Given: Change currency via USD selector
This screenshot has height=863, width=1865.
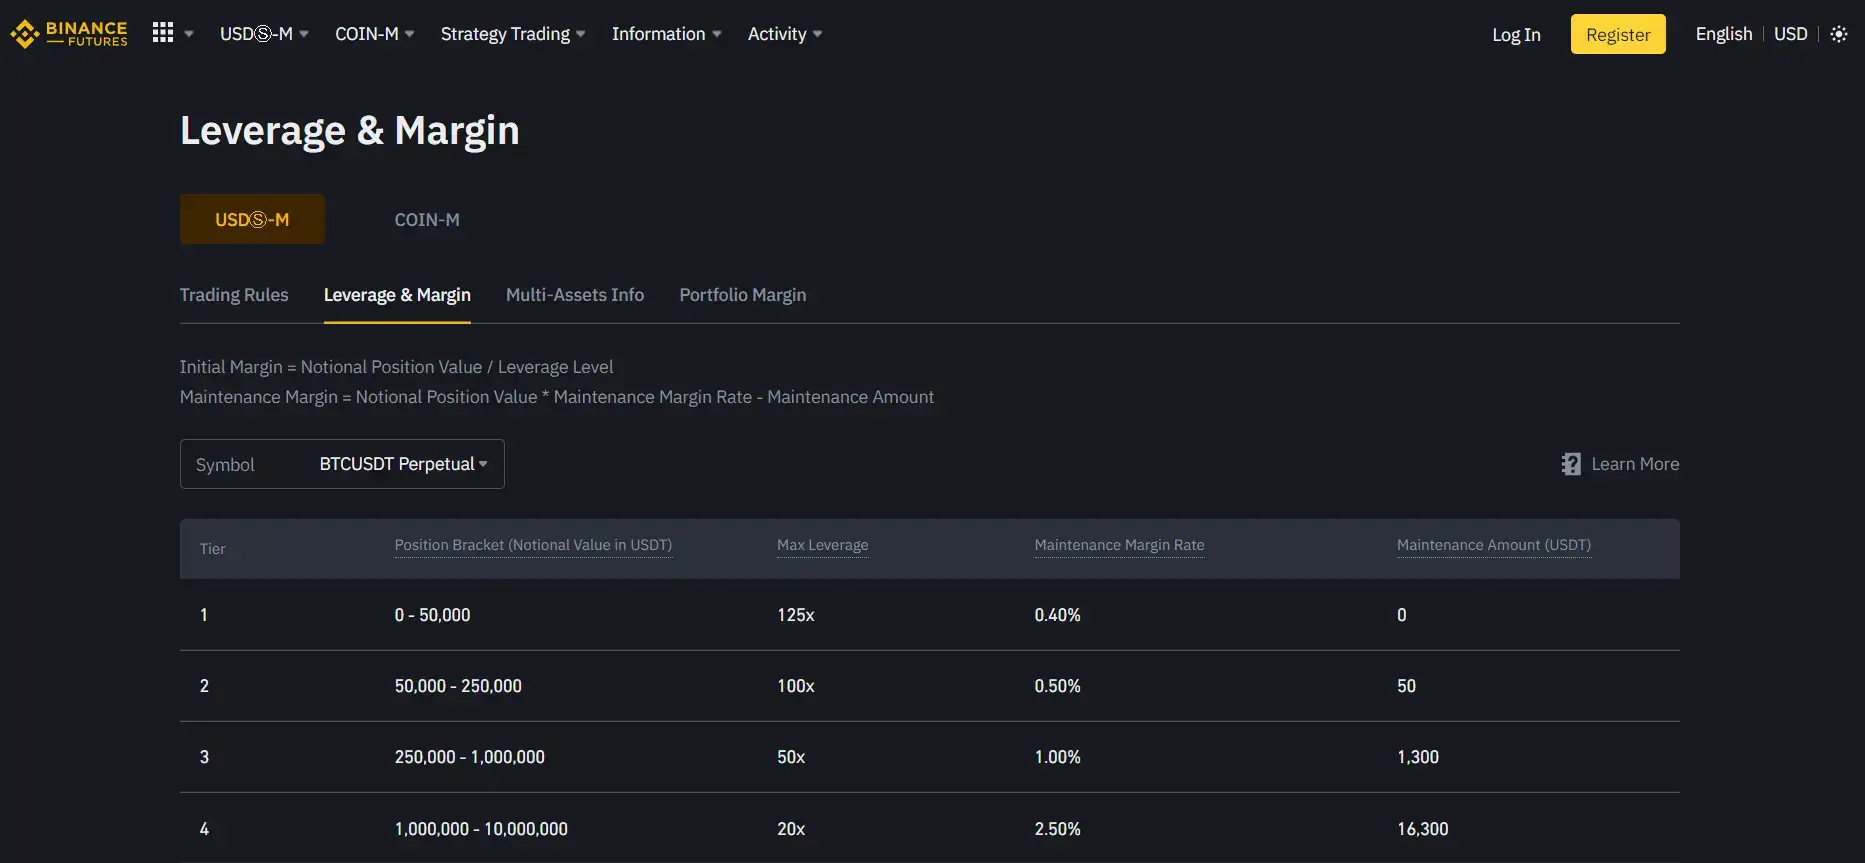Looking at the screenshot, I should 1790,34.
